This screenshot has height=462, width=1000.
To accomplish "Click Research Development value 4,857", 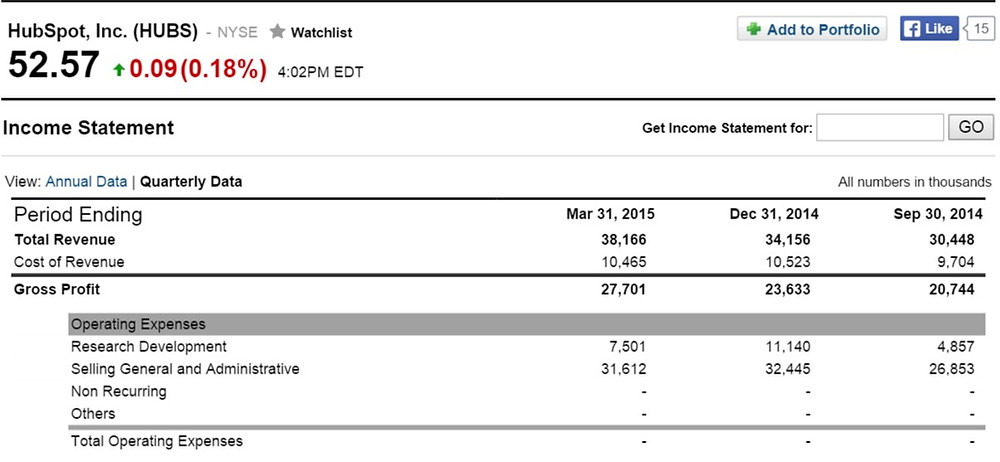I will click(955, 346).
